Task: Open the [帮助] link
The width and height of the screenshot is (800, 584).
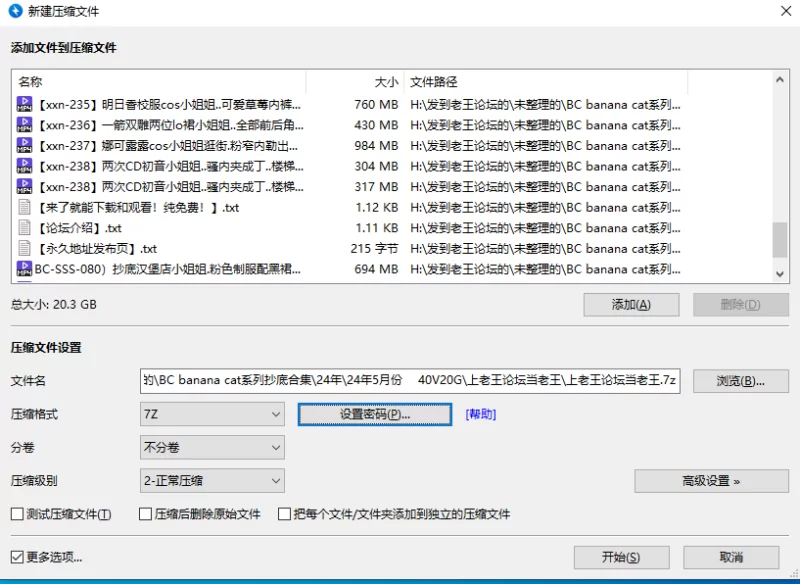Action: coord(481,414)
